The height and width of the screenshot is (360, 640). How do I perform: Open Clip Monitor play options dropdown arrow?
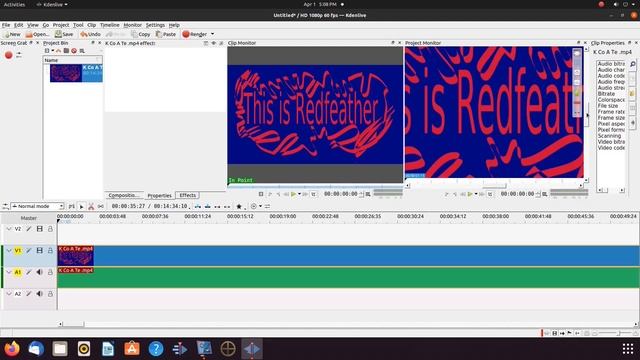[300, 194]
